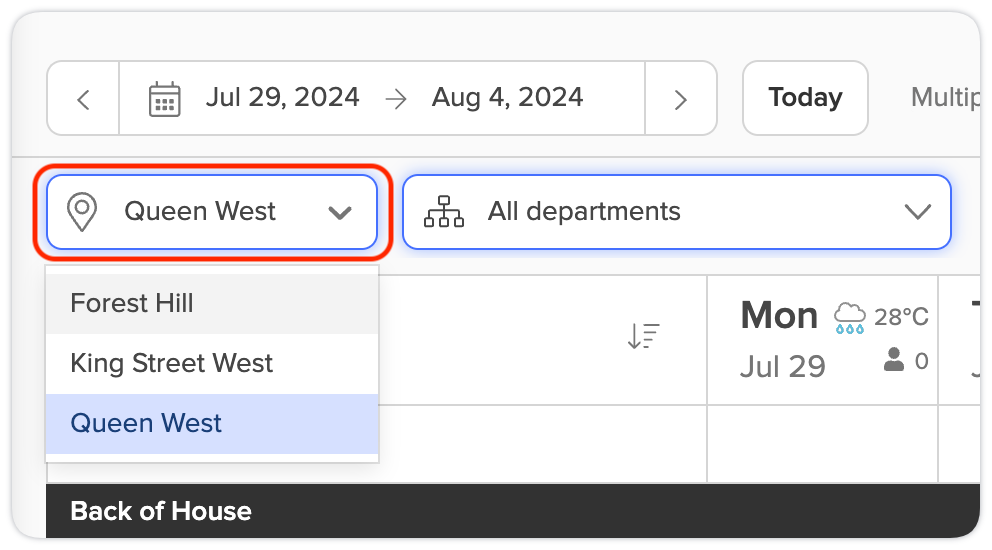Screen dimensions: 992x550
Task: Expand the All departments dropdown
Action: pyautogui.click(x=677, y=212)
